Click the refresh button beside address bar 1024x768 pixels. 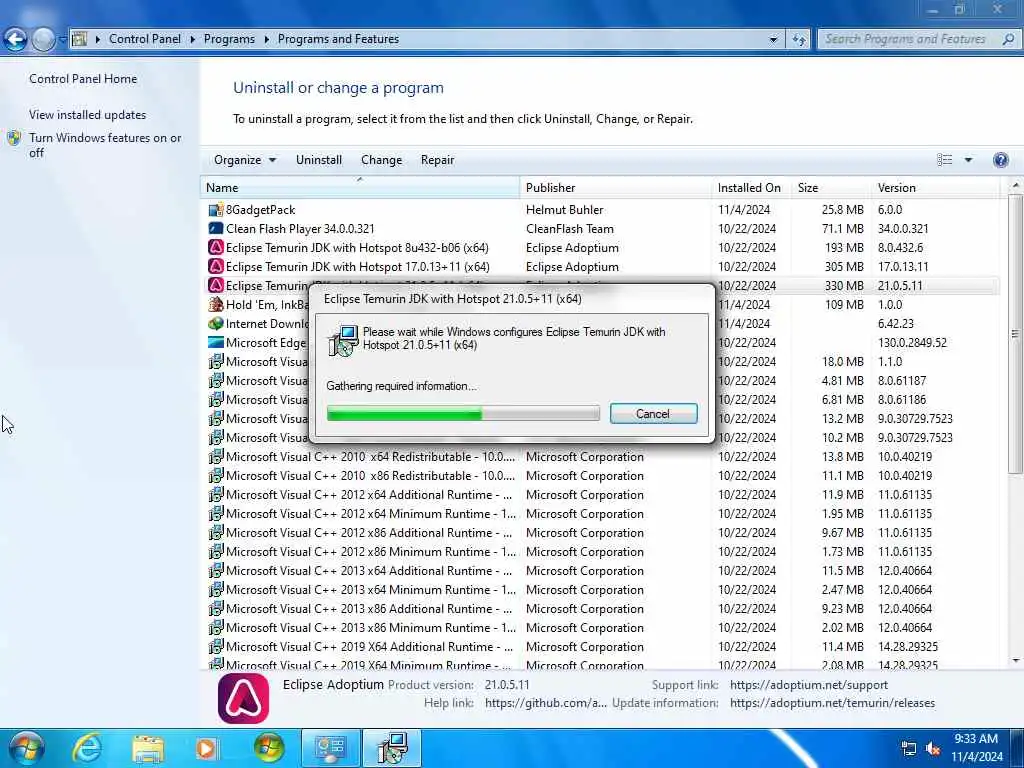(799, 39)
